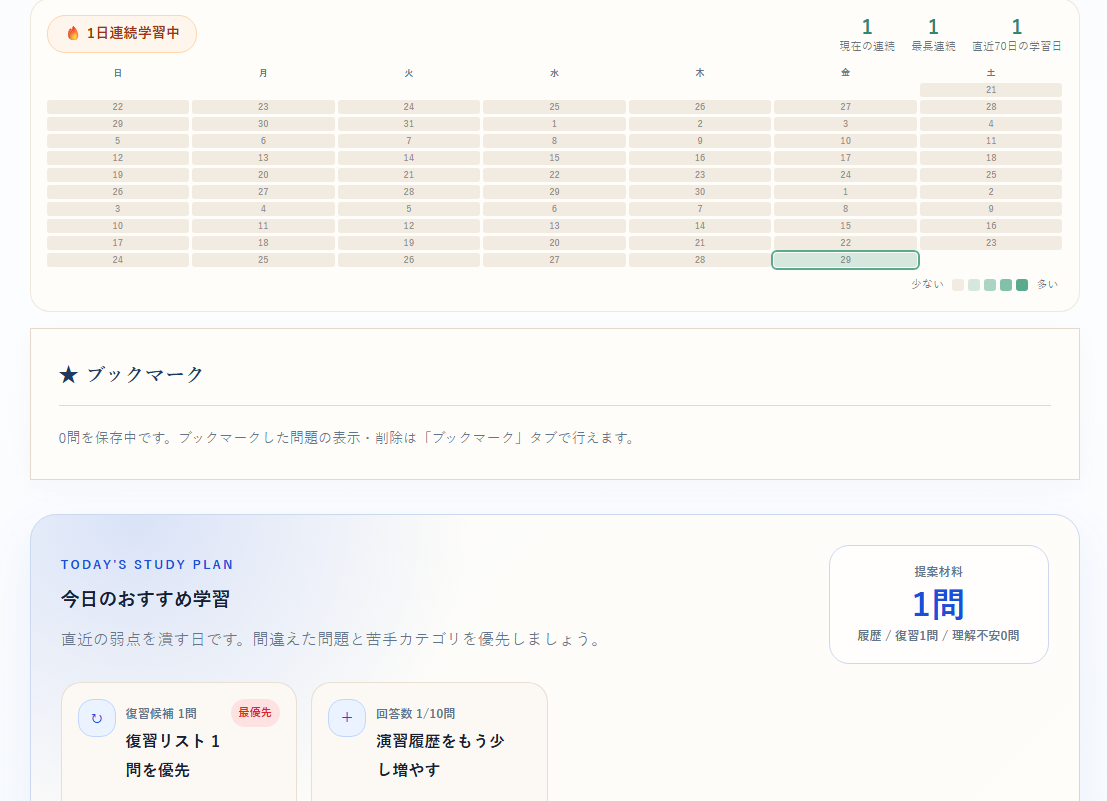Click the 水 weekday header
The width and height of the screenshot is (1107, 801).
click(554, 73)
